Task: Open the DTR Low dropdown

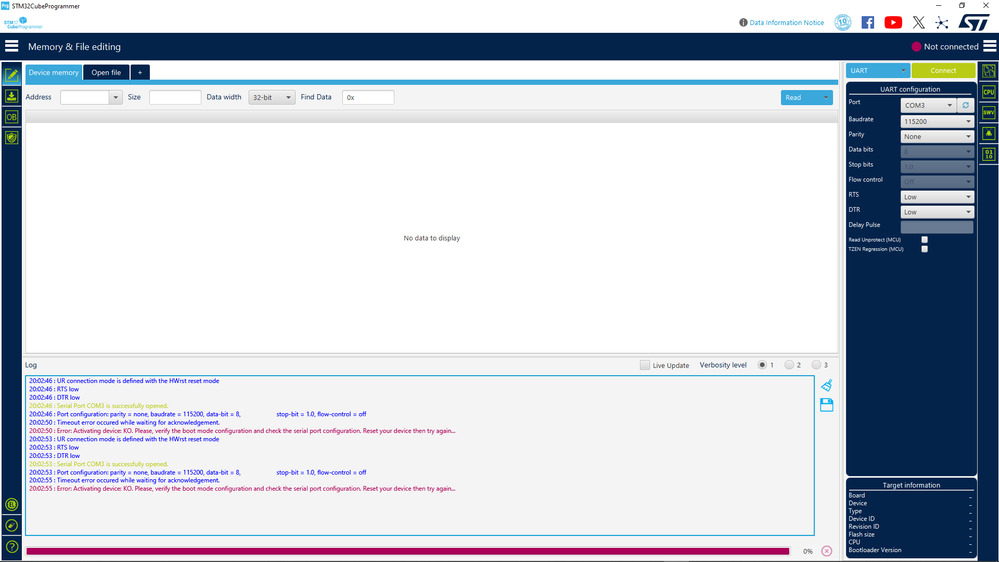Action: pyautogui.click(x=937, y=212)
